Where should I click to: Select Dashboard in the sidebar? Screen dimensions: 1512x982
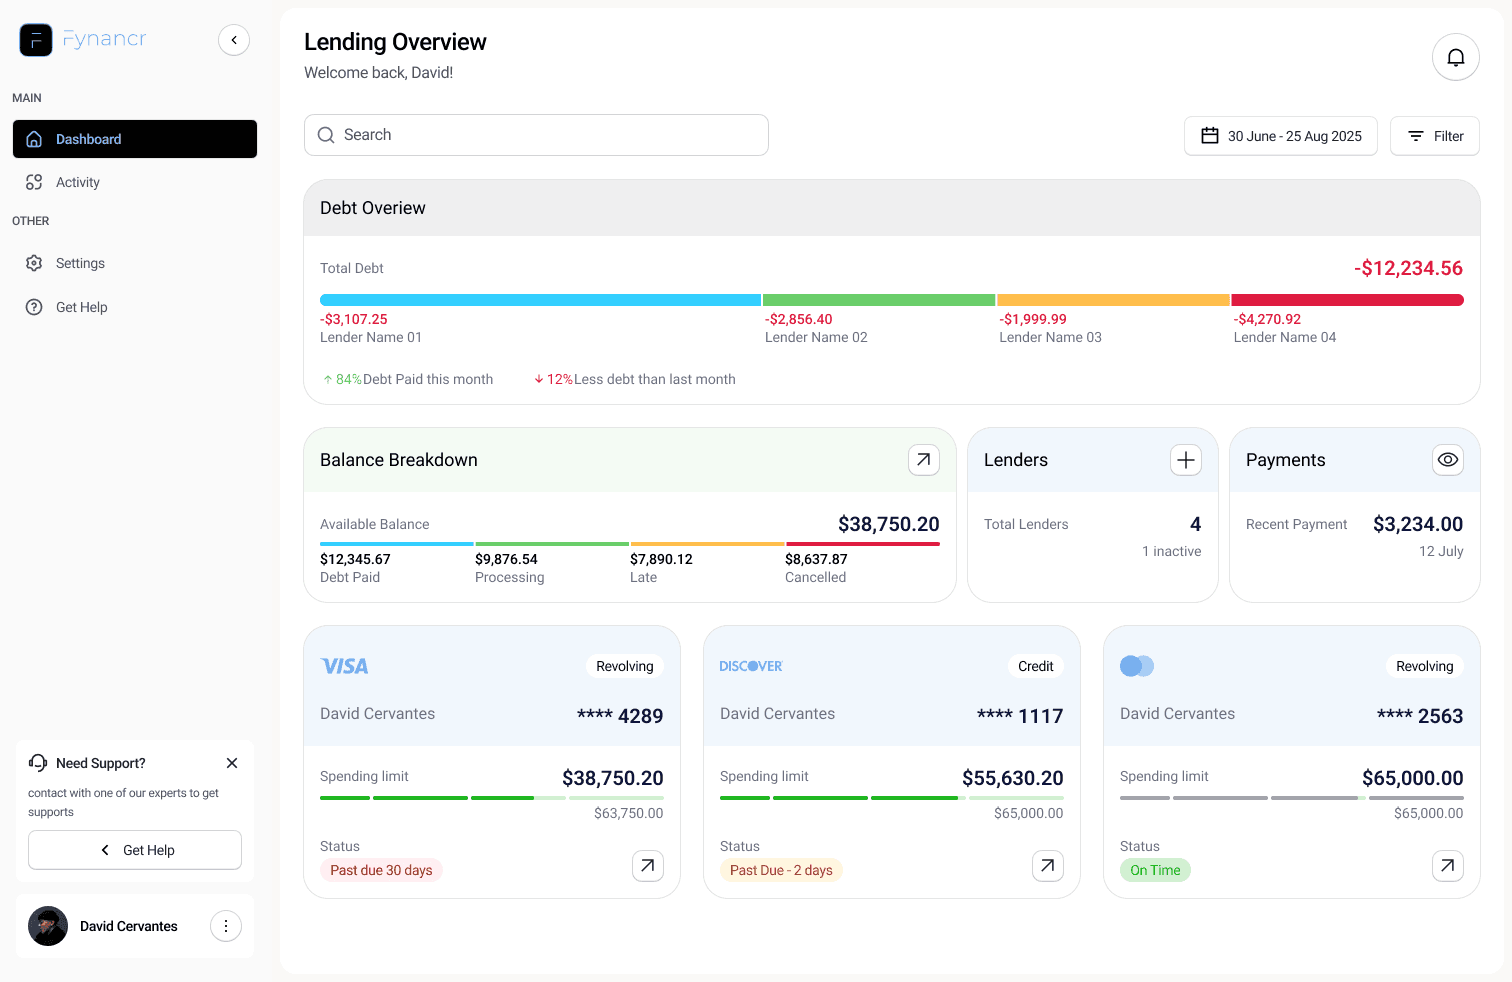(134, 139)
